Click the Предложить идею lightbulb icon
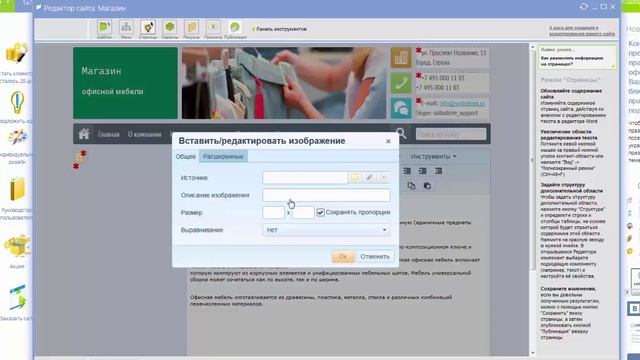640x360 pixels. pos(17,102)
